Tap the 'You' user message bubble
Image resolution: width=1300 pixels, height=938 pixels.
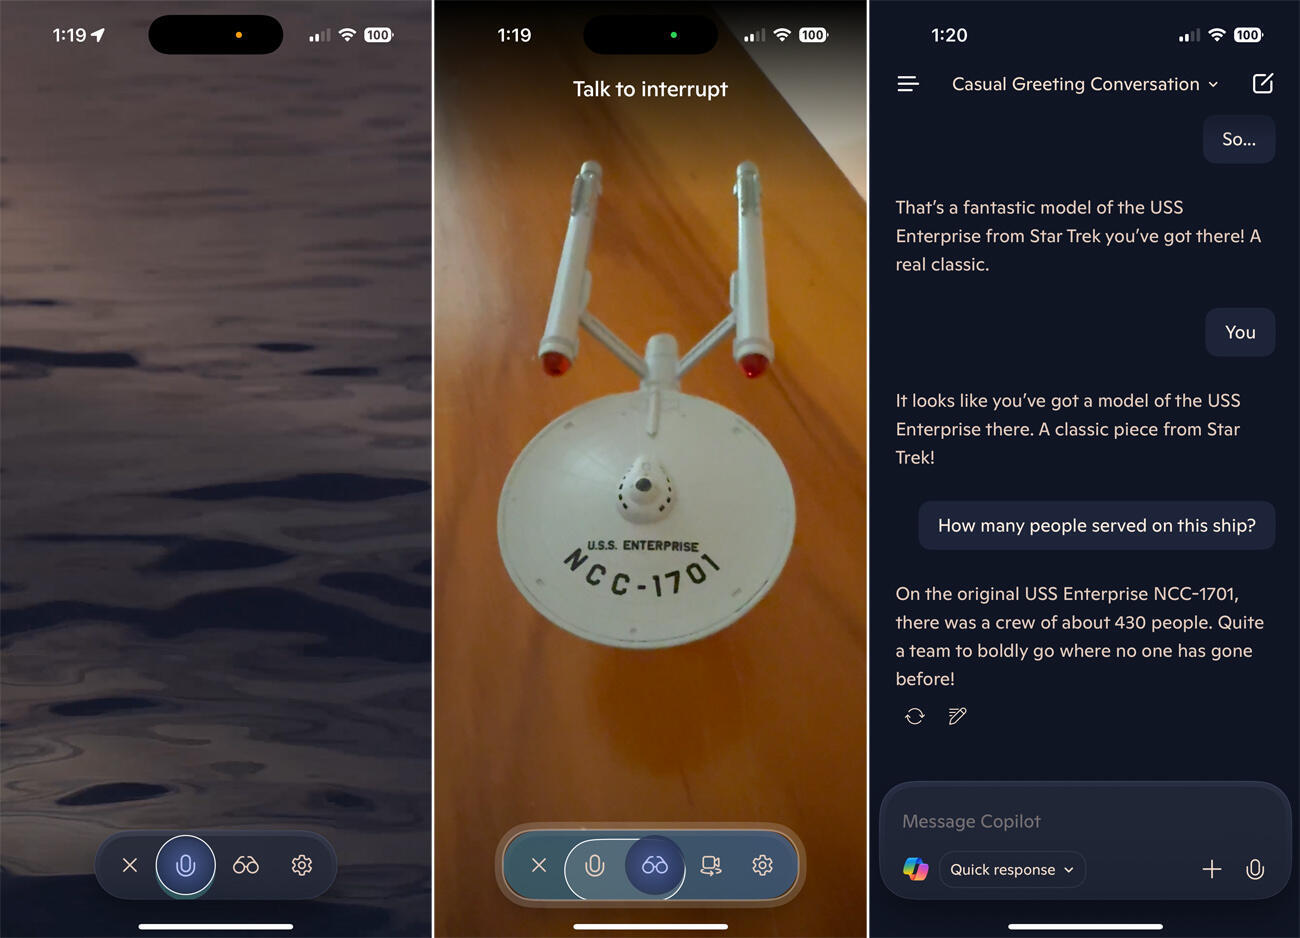pyautogui.click(x=1240, y=332)
